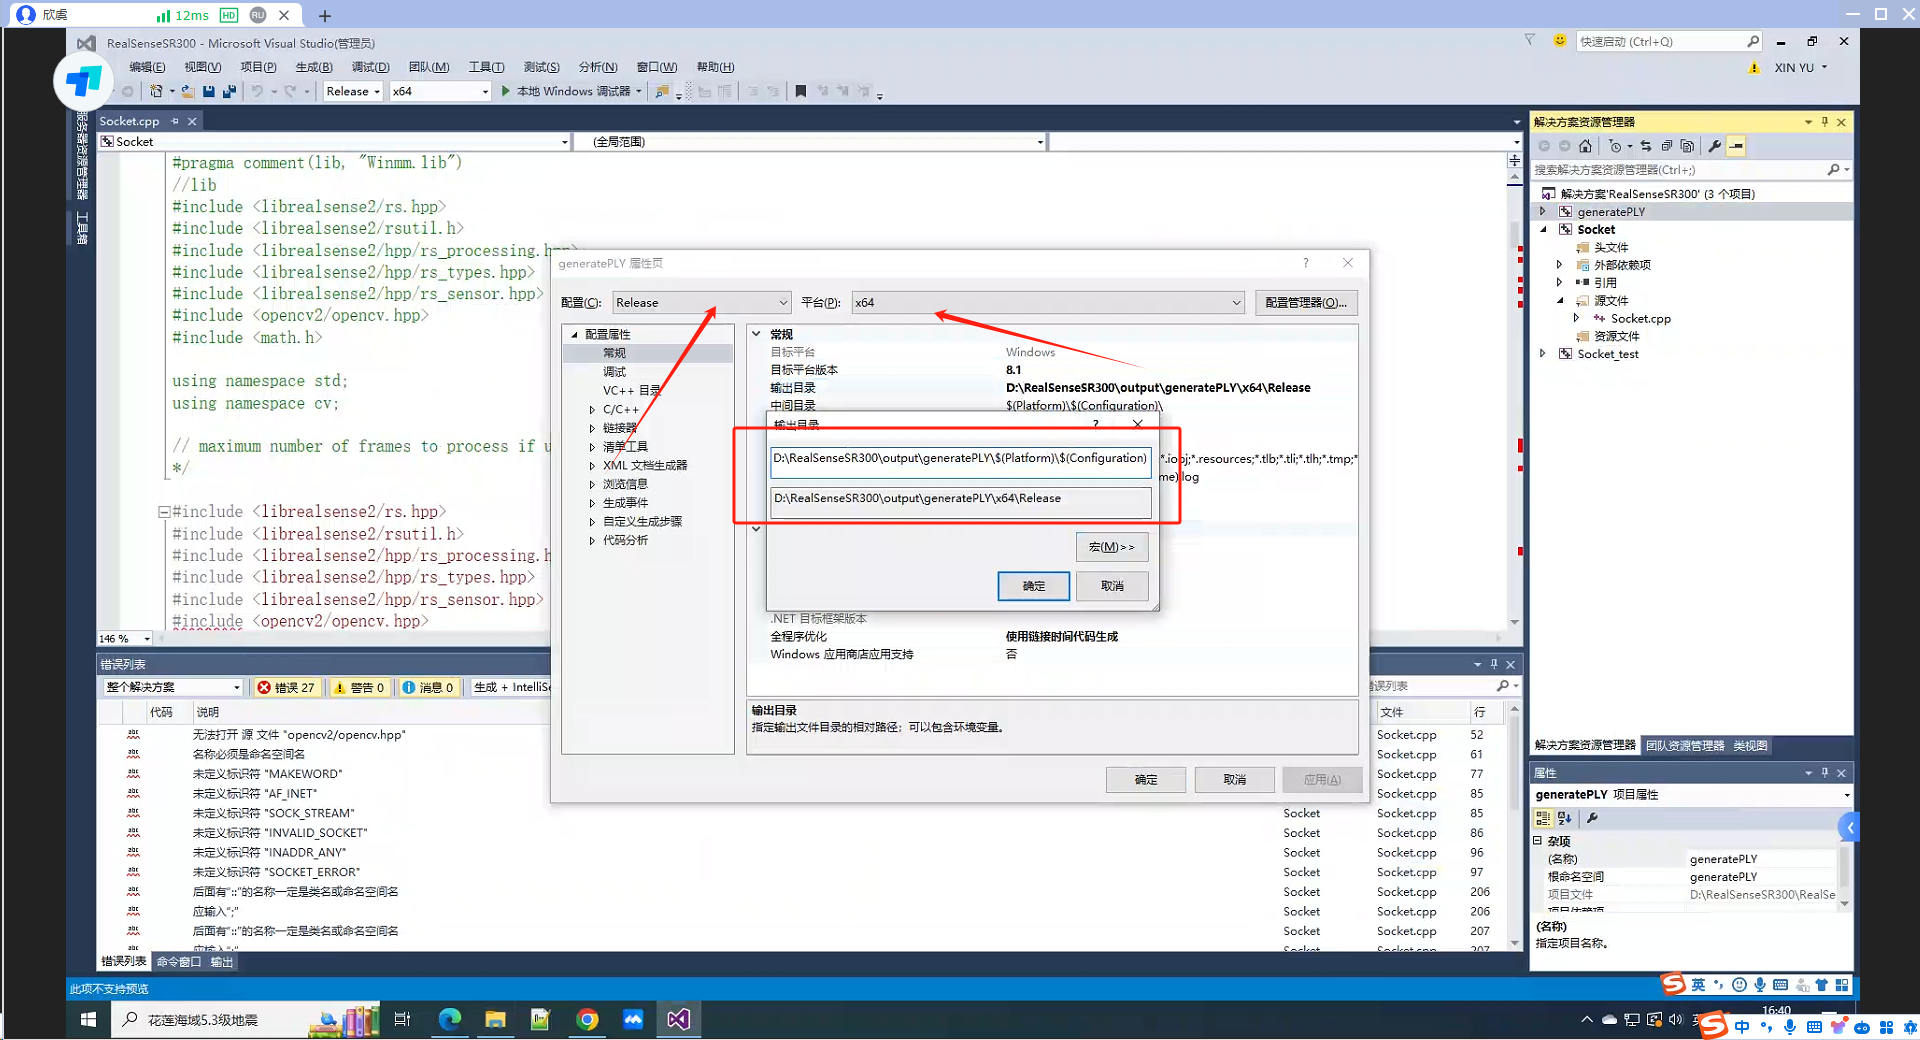Open File Explorer from the taskbar
The width and height of the screenshot is (1920, 1040).
(495, 1019)
